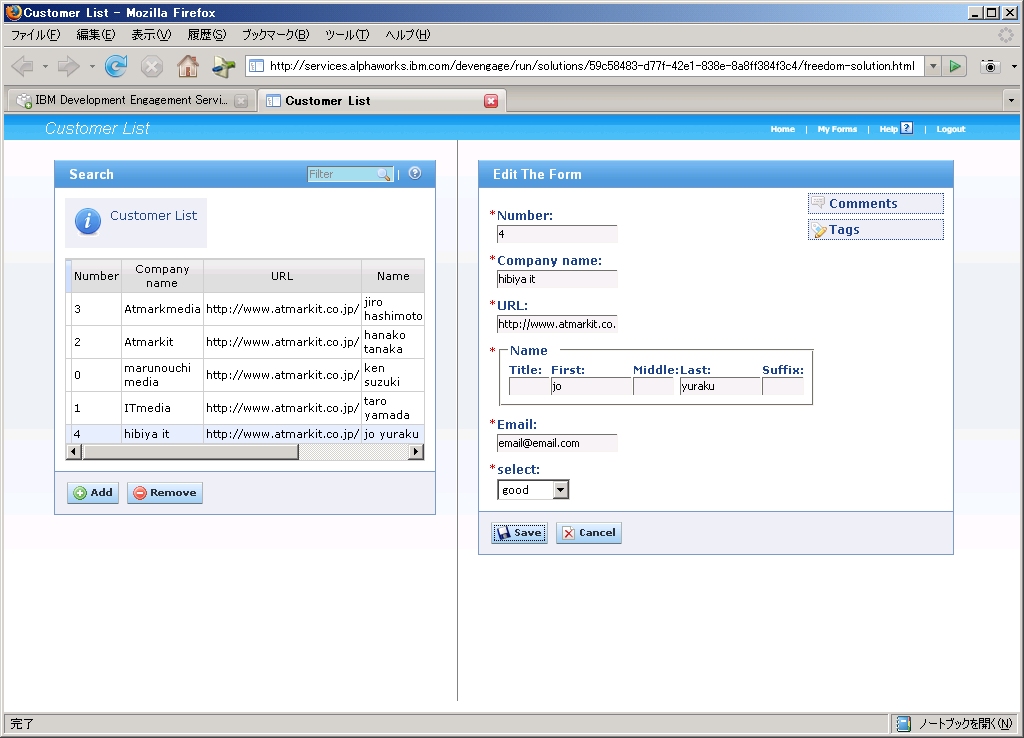This screenshot has width=1024, height=738.
Task: Open the ツール menu
Action: click(x=347, y=35)
